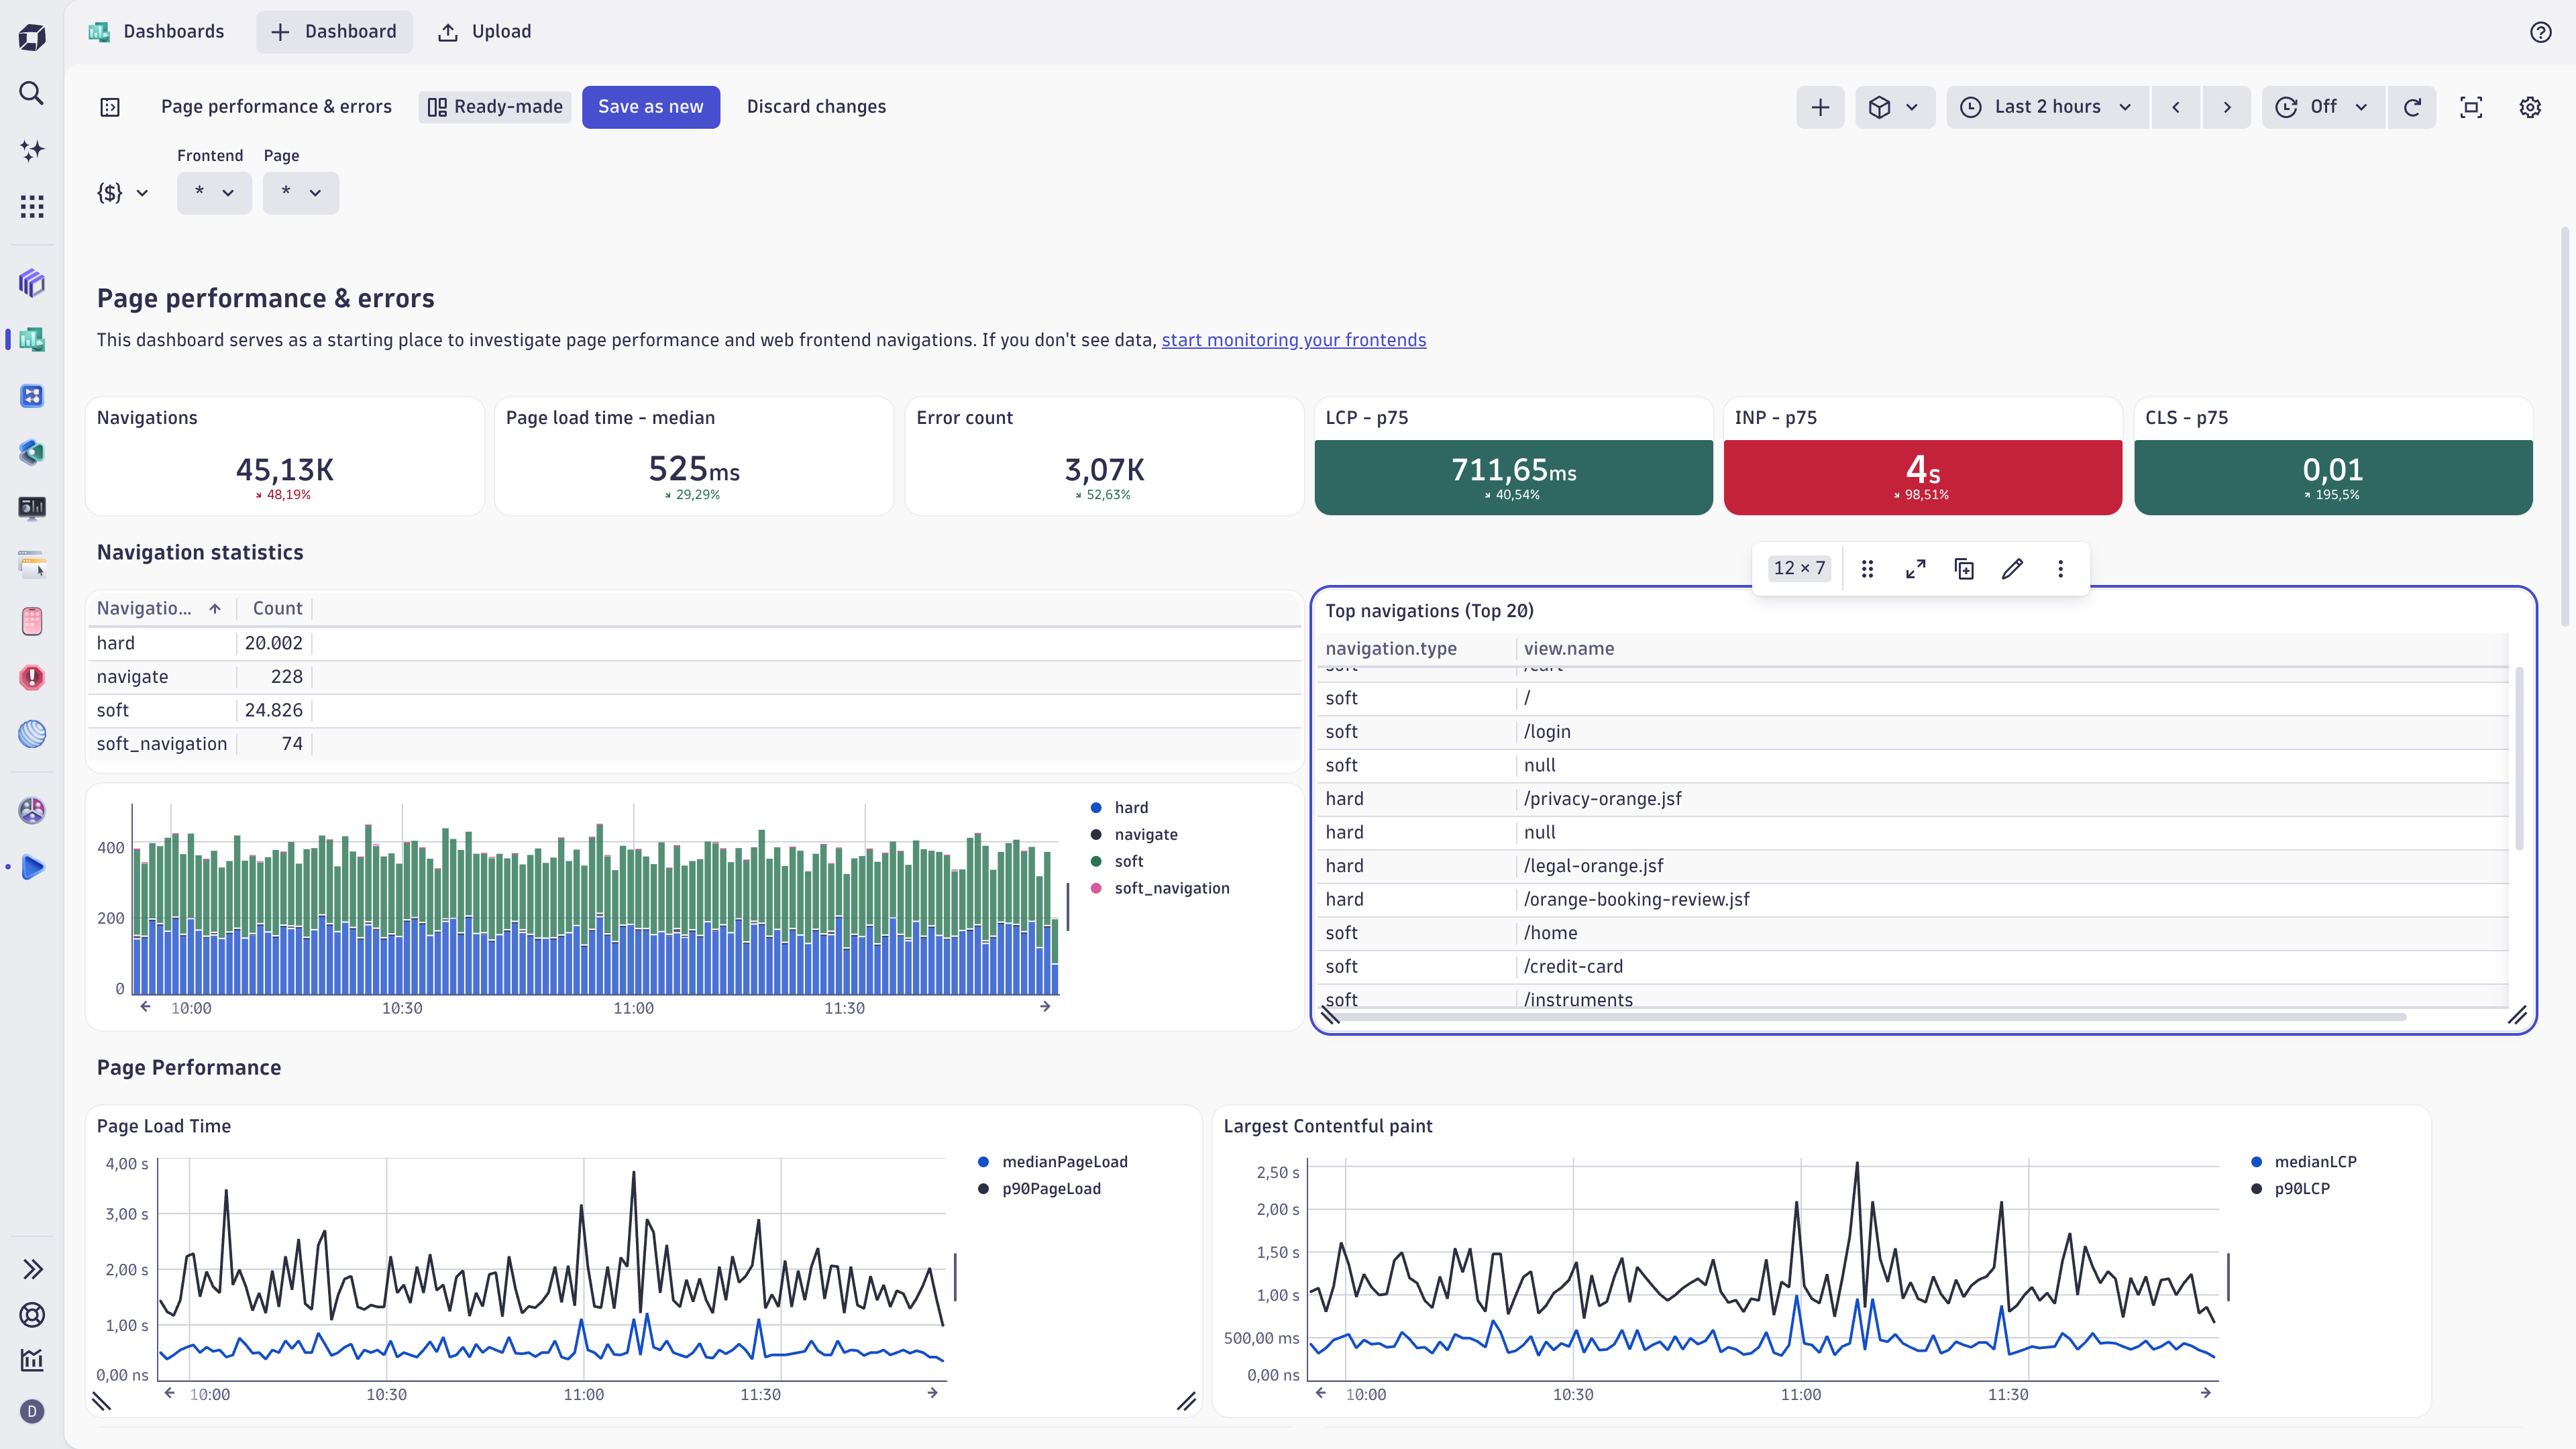Screen dimensions: 2576x1449
Task: Click the refresh dashboard icon
Action: (2412, 107)
